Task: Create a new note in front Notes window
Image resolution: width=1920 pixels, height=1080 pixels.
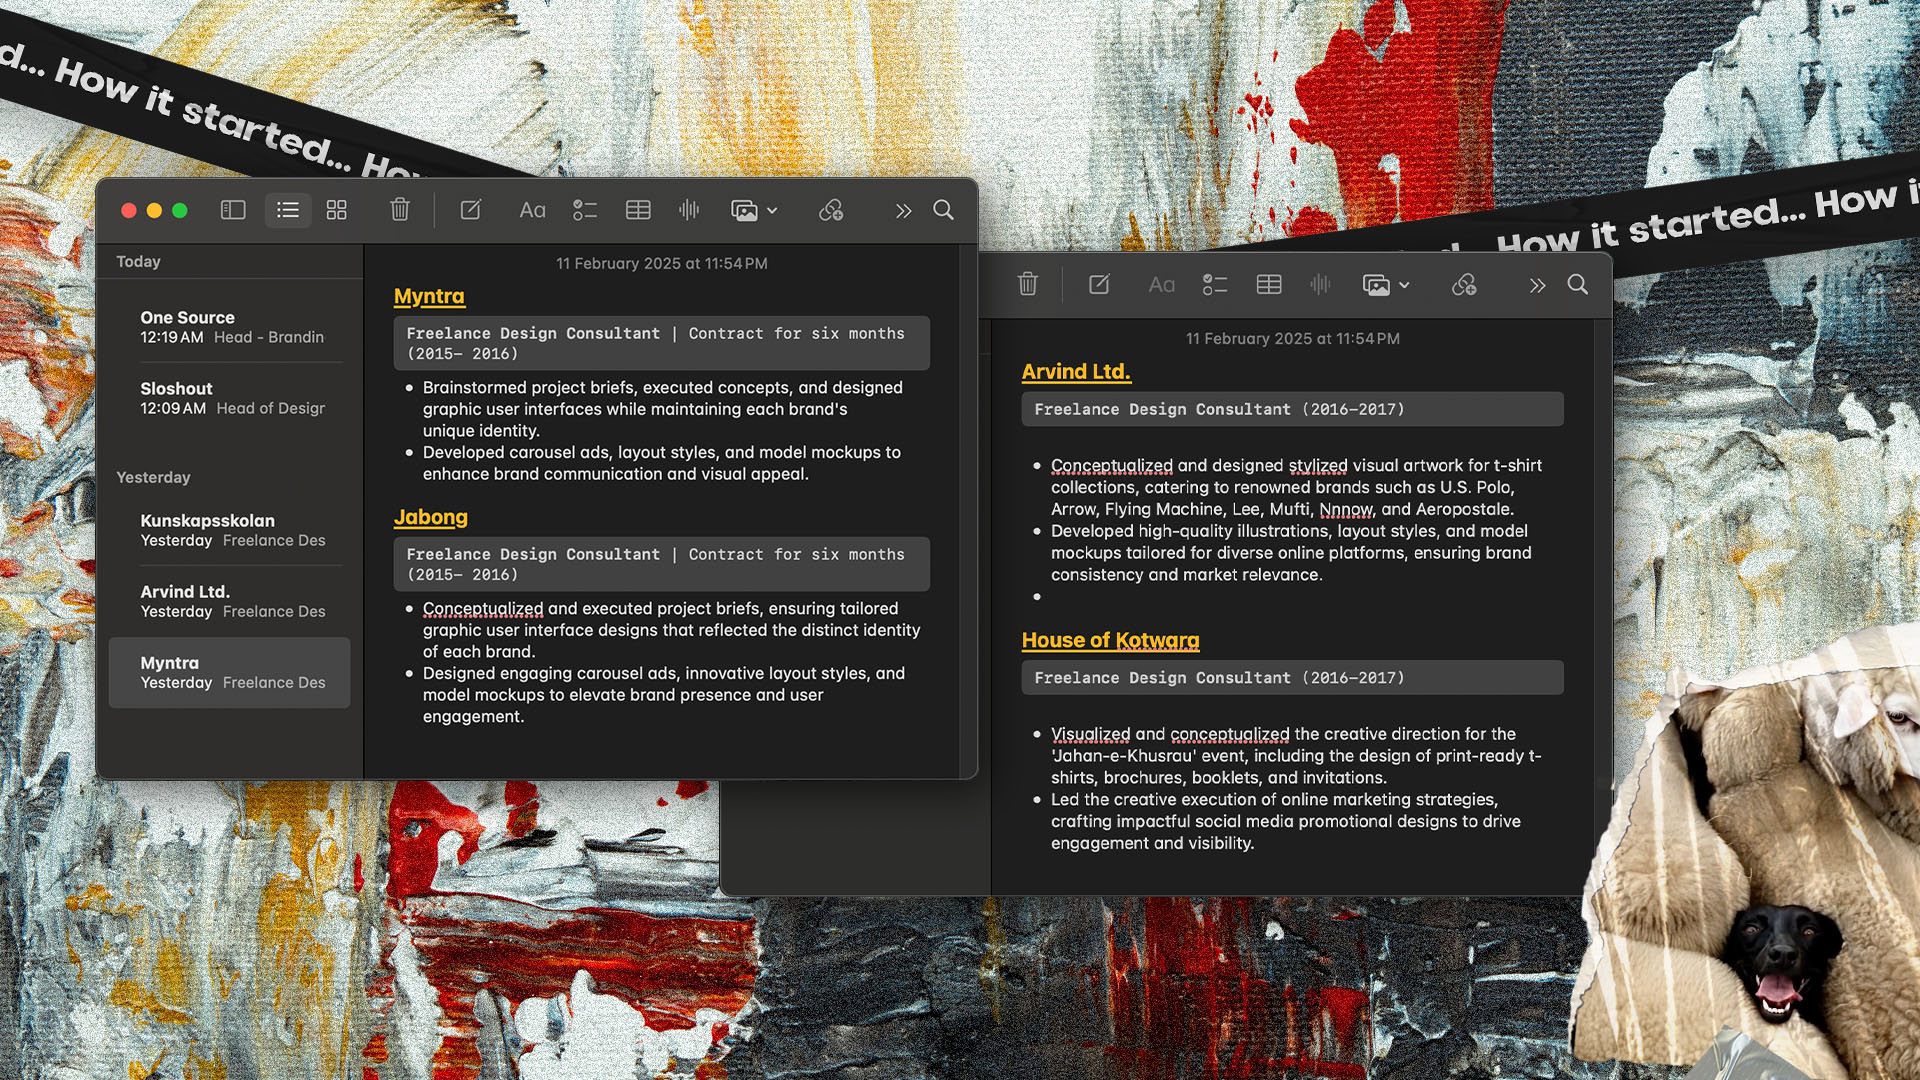Action: pyautogui.click(x=471, y=209)
